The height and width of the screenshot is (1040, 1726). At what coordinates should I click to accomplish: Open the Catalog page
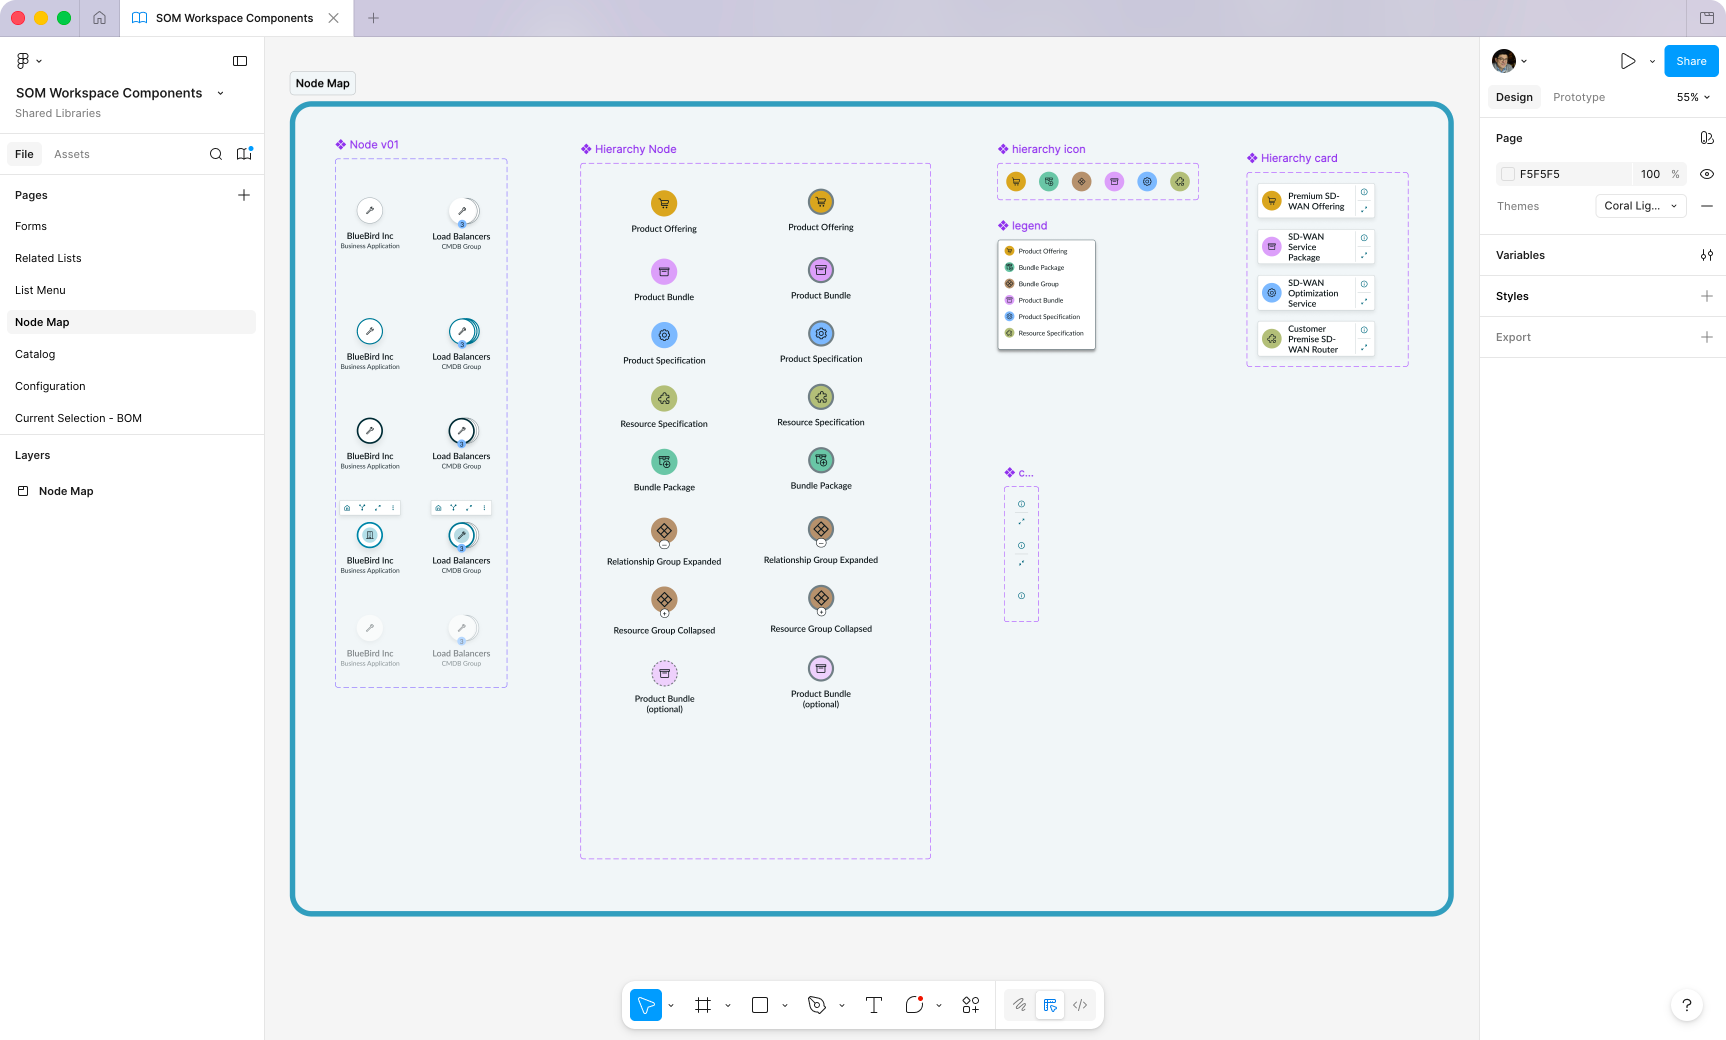(x=35, y=354)
